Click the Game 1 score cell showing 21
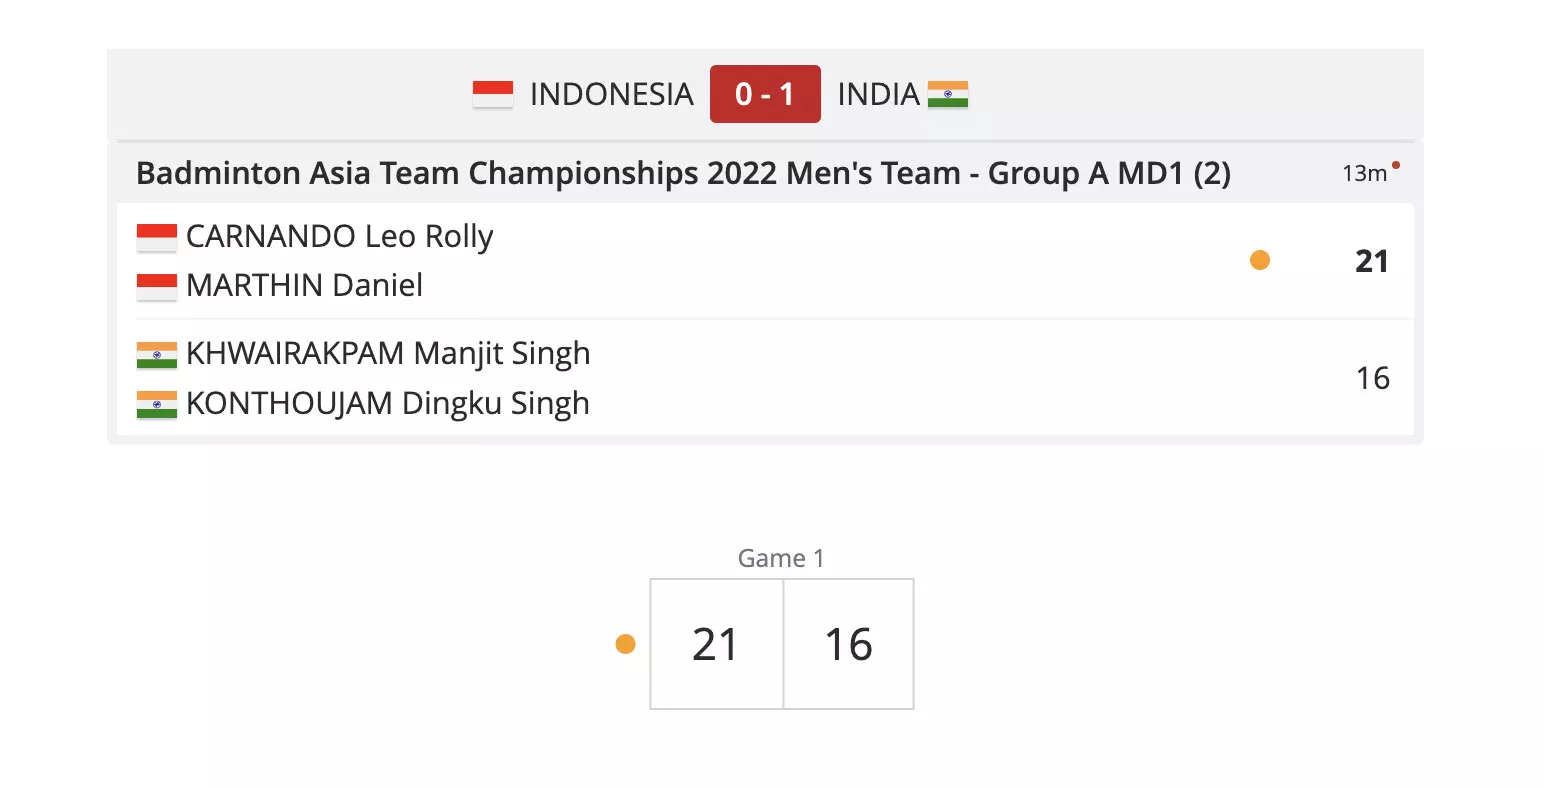1544x788 pixels. [716, 644]
